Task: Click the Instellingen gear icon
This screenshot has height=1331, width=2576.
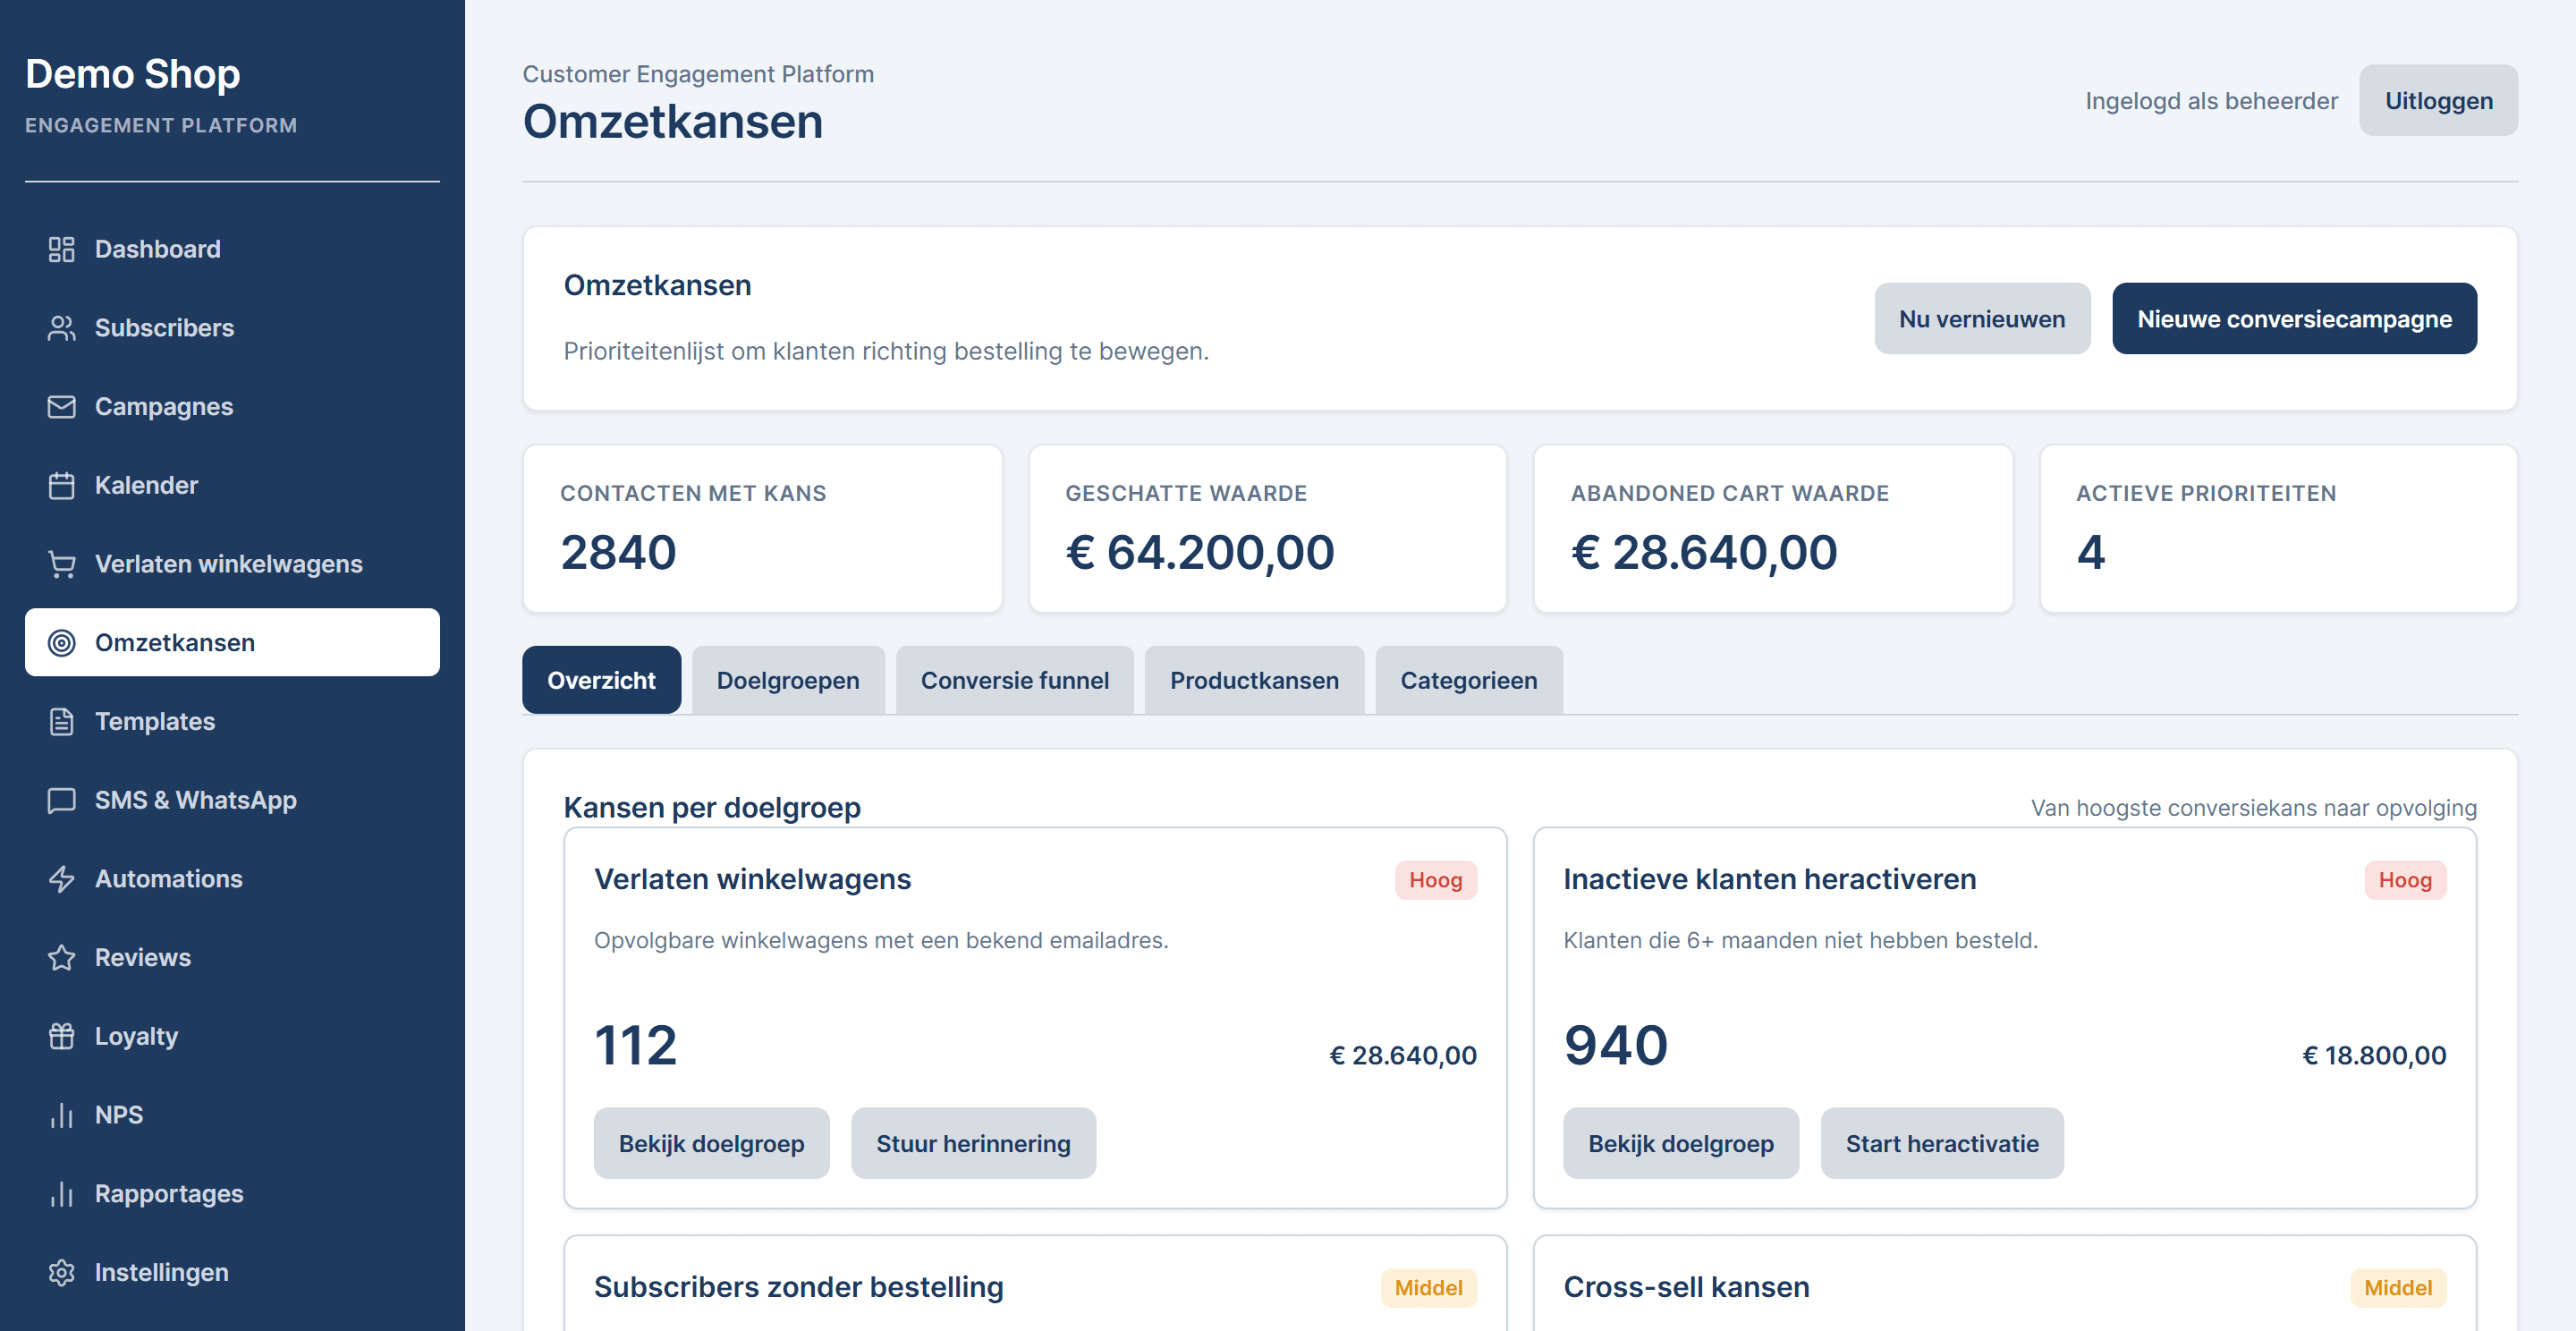Action: tap(61, 1272)
